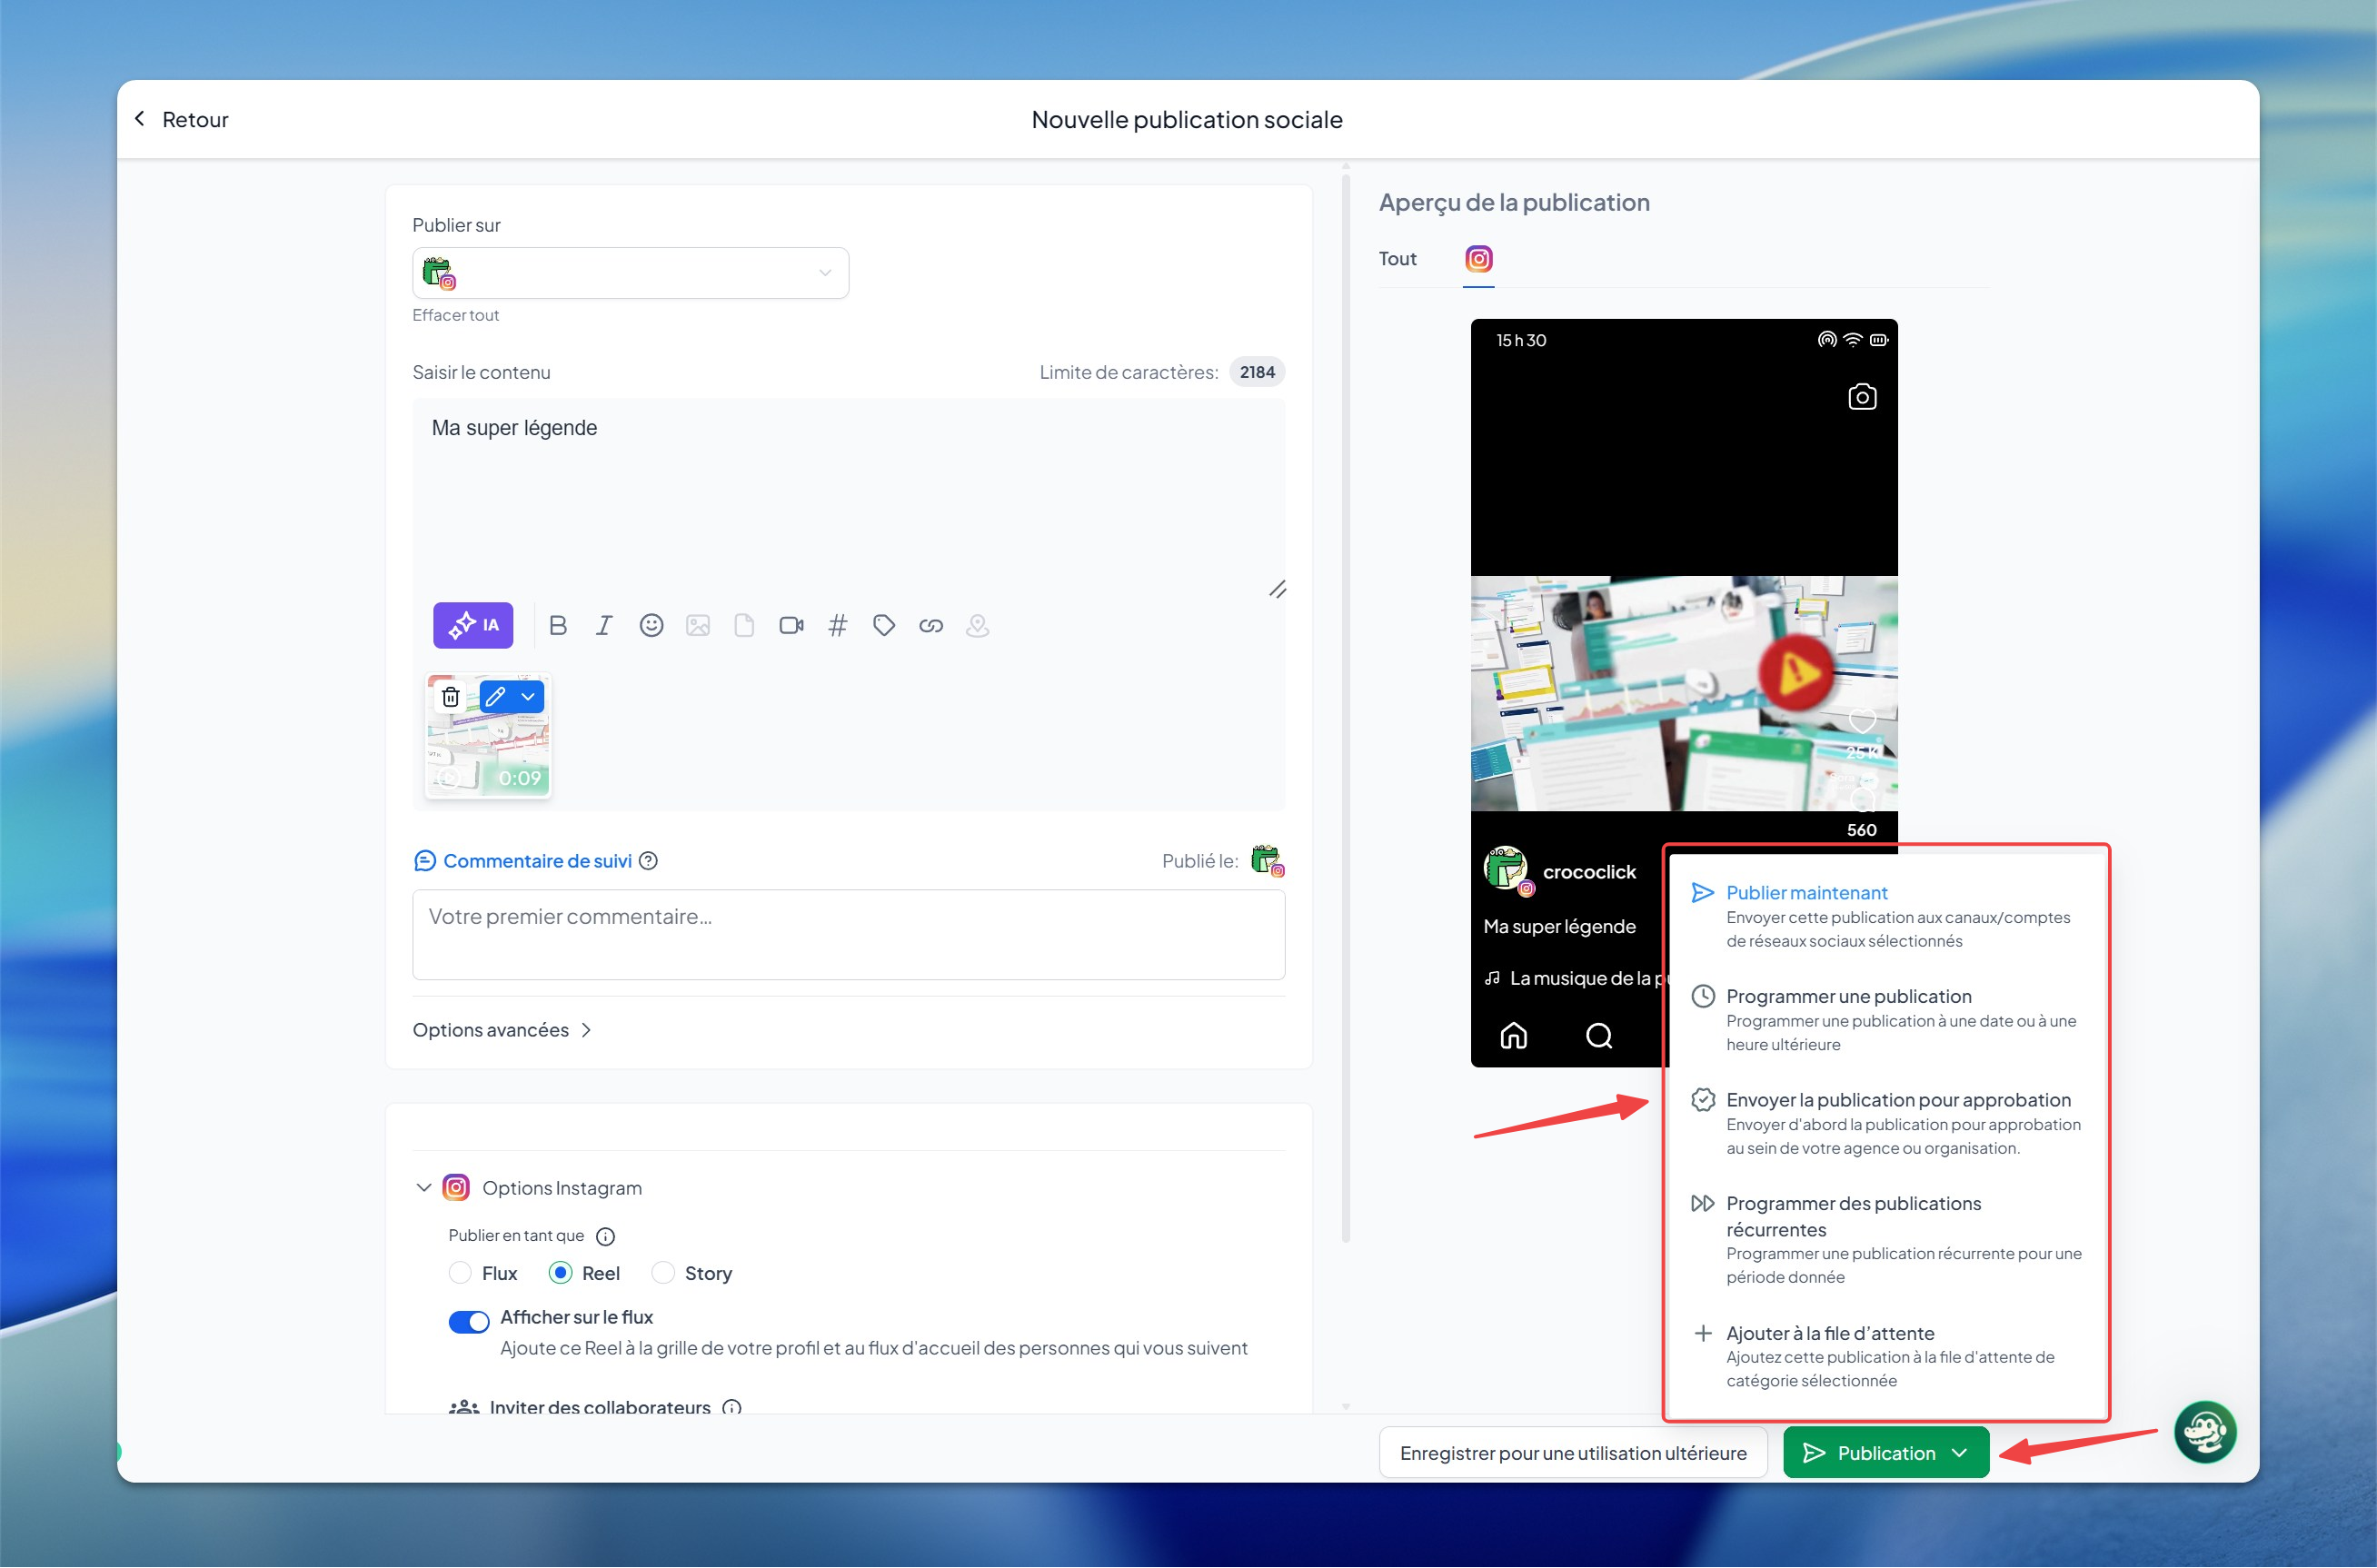Toggle the Afficher sur le flux switch
The height and width of the screenshot is (1568, 2377).
click(469, 1321)
